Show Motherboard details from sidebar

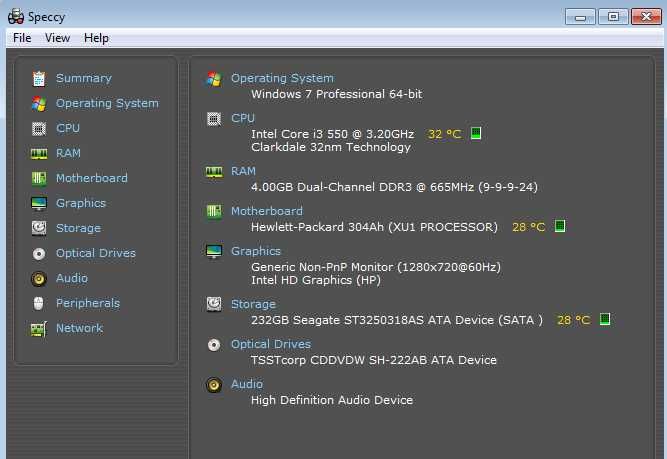tap(92, 178)
